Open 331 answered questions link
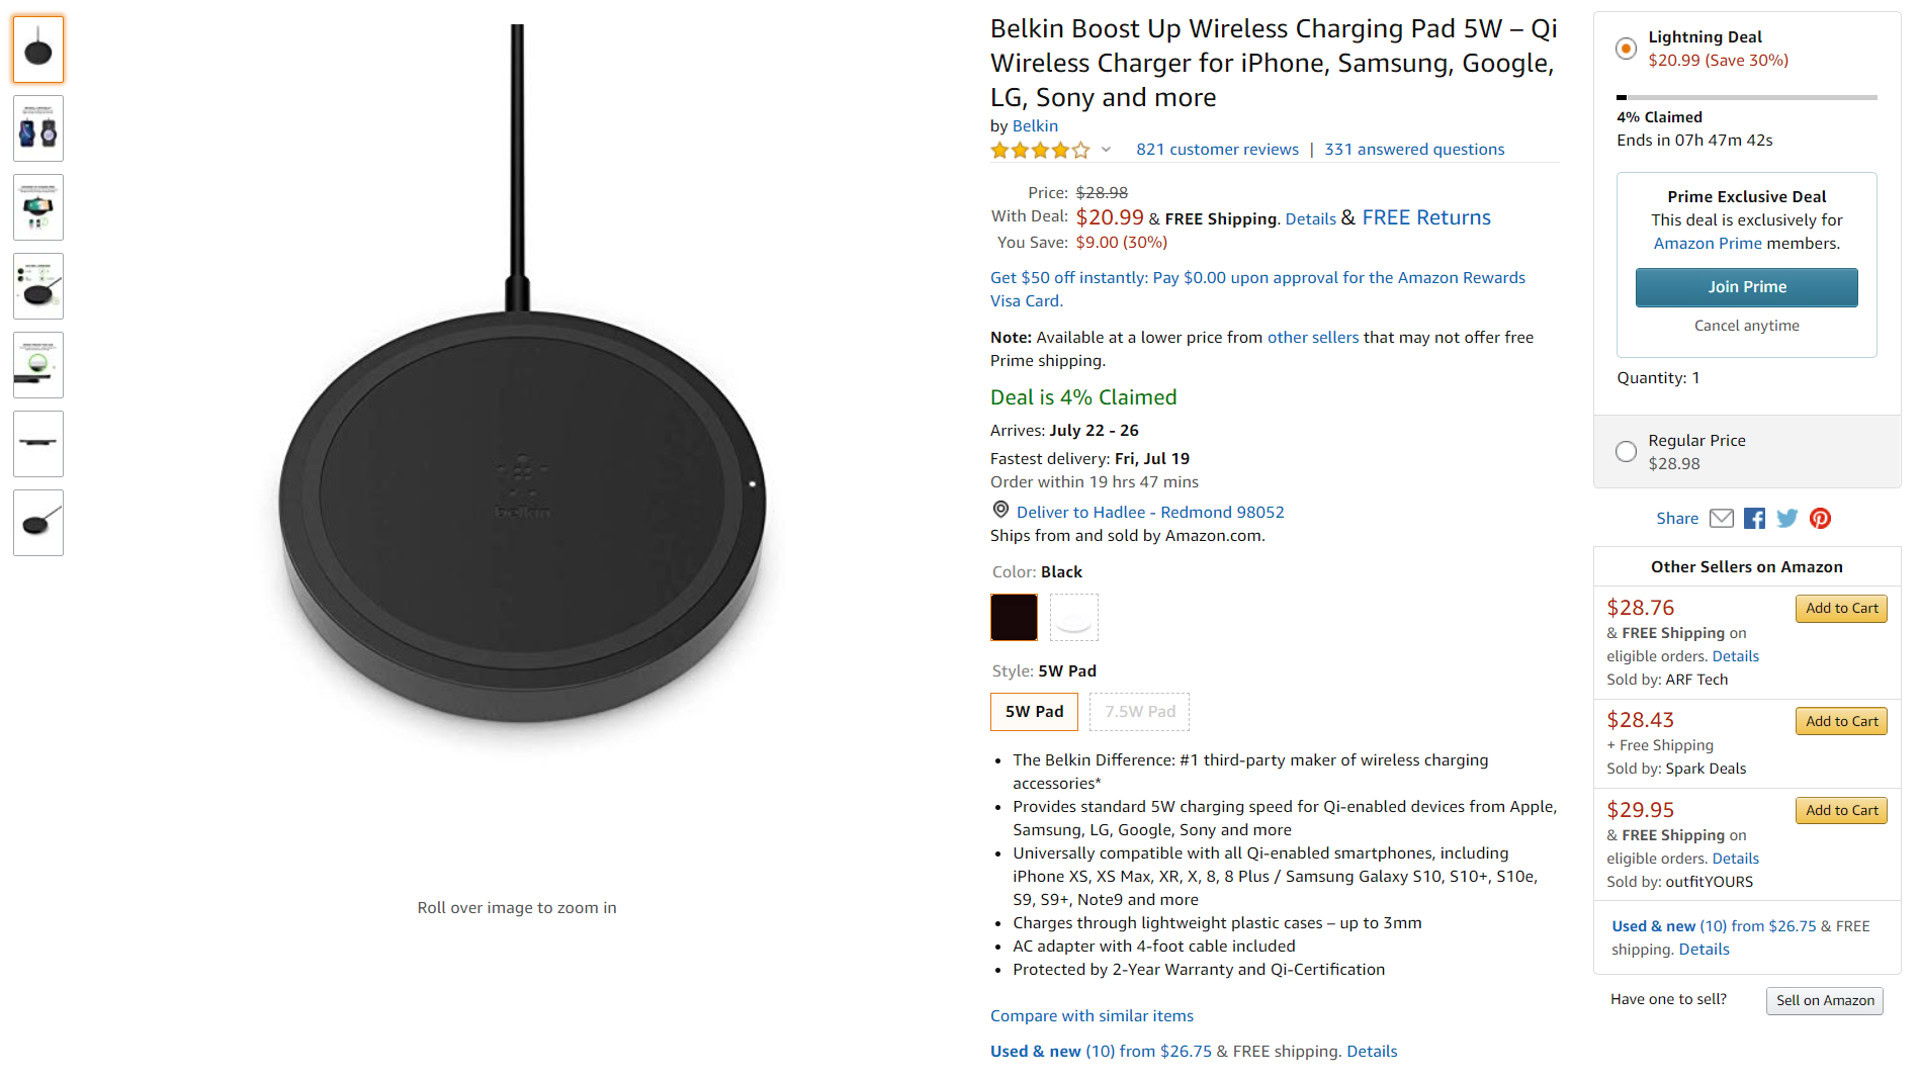This screenshot has height=1080, width=1920. [1414, 149]
